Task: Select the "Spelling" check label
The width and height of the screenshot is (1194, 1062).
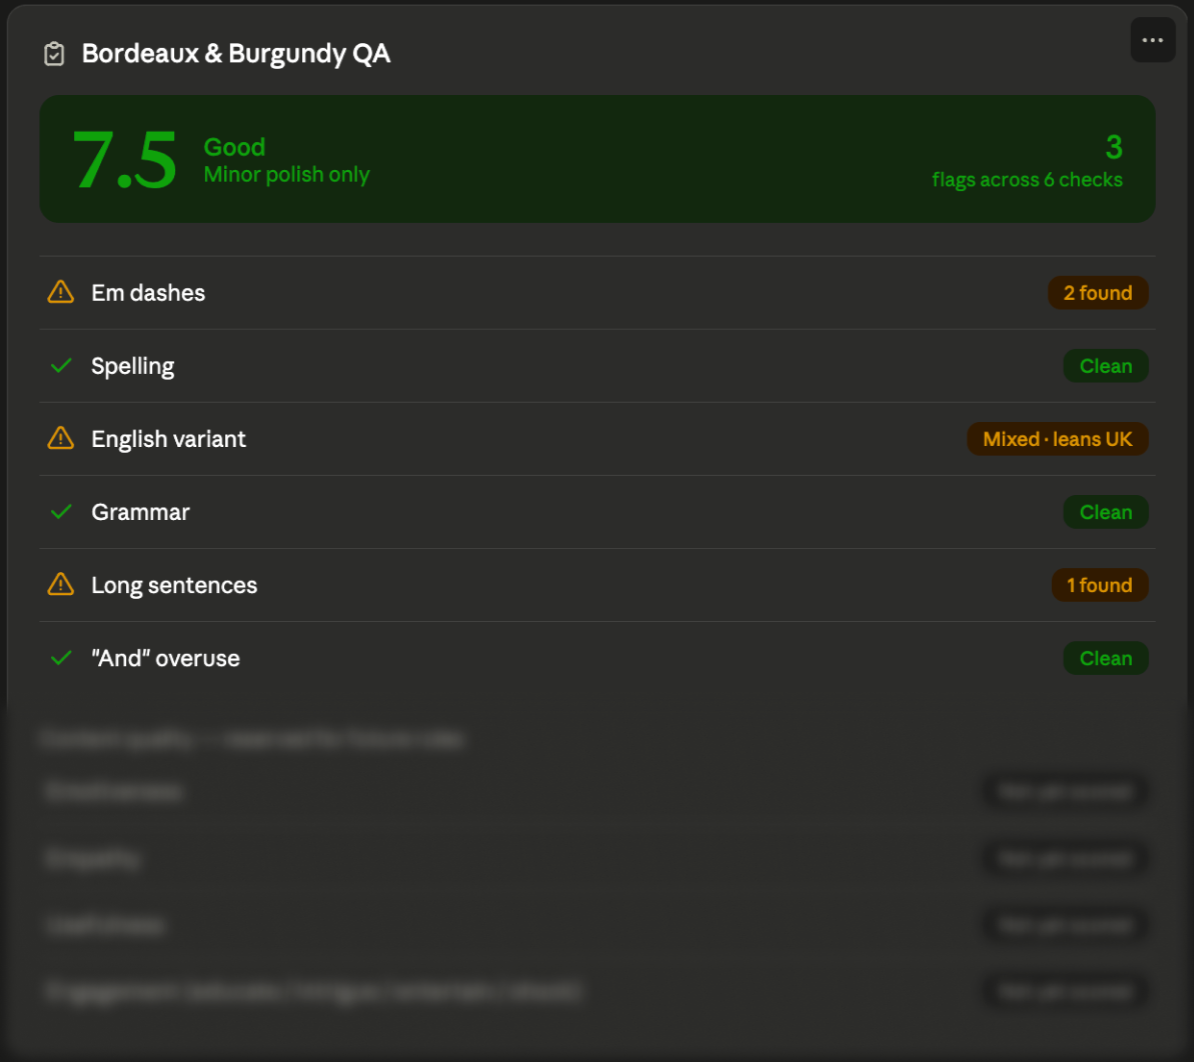Action: click(x=132, y=366)
